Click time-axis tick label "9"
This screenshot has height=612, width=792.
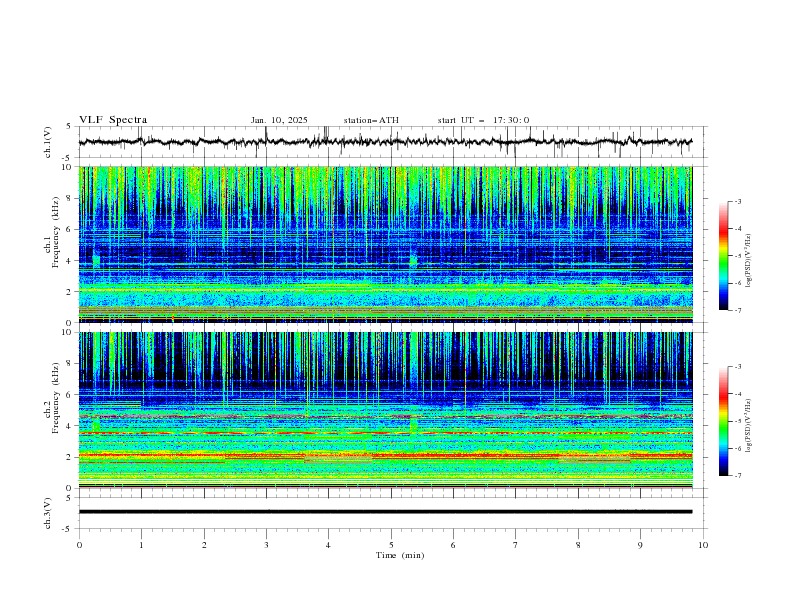(640, 545)
